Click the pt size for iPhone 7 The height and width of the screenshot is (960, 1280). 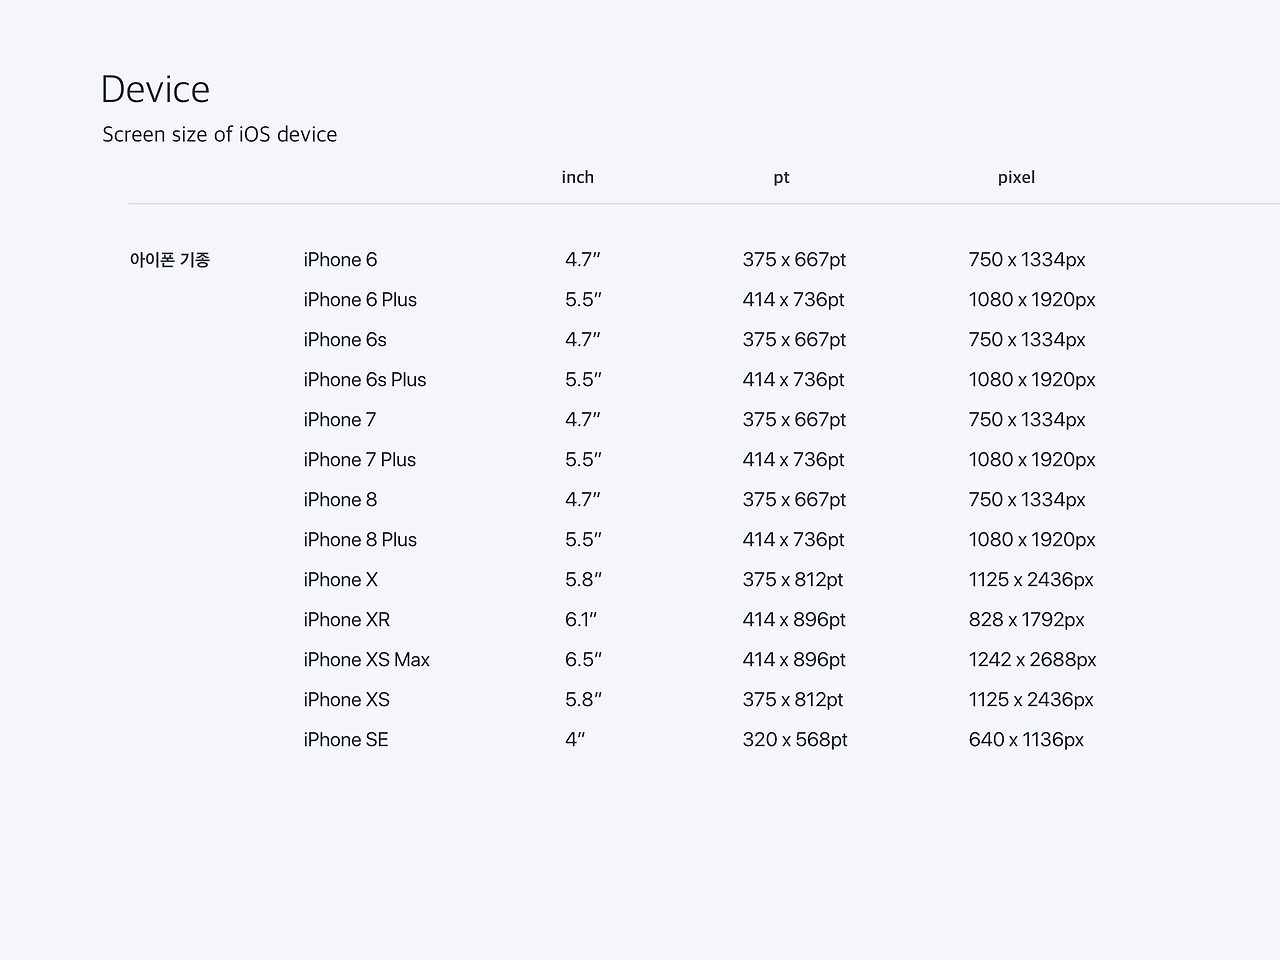(x=794, y=420)
